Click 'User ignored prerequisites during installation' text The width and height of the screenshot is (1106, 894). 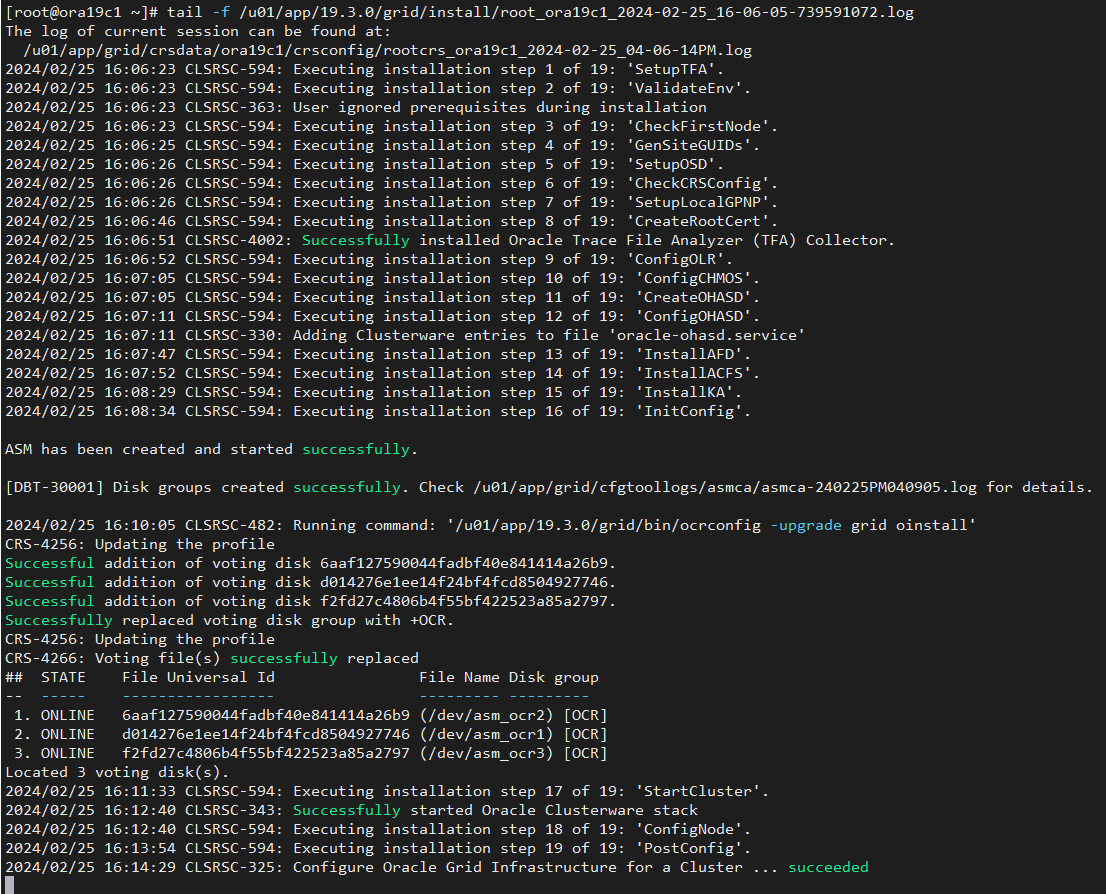pyautogui.click(x=500, y=108)
